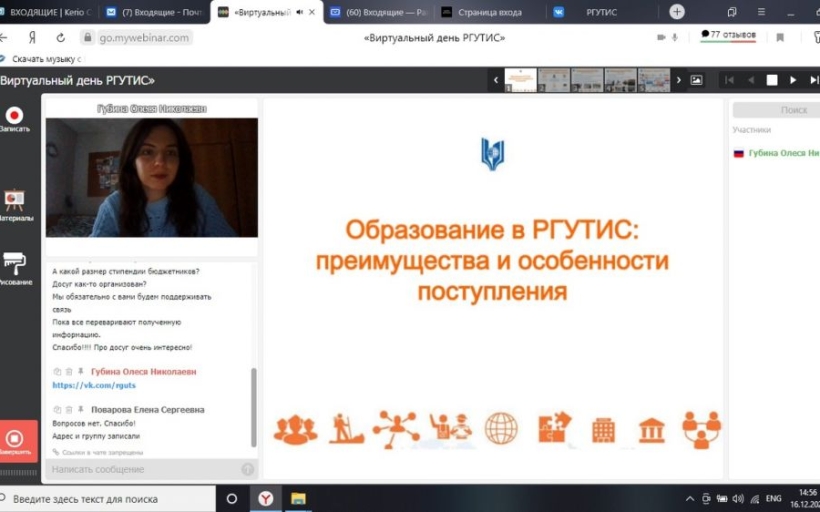The image size is (820, 512).
Task: Pin Губина Олеся's chat message
Action: [x=81, y=371]
